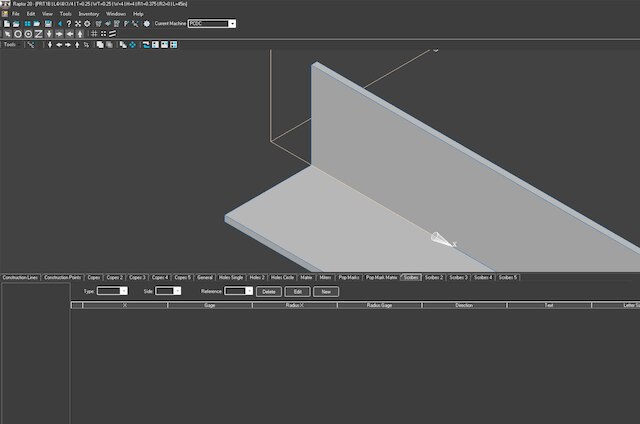Screen dimensions: 640x424
Task: Switch to the Holes Single tab
Action: (x=231, y=277)
